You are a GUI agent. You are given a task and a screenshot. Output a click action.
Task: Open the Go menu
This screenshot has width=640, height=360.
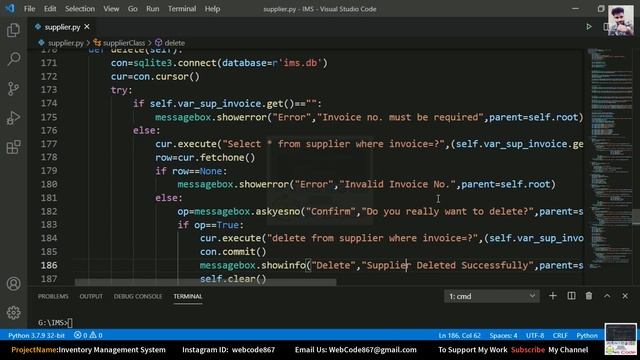tap(133, 9)
